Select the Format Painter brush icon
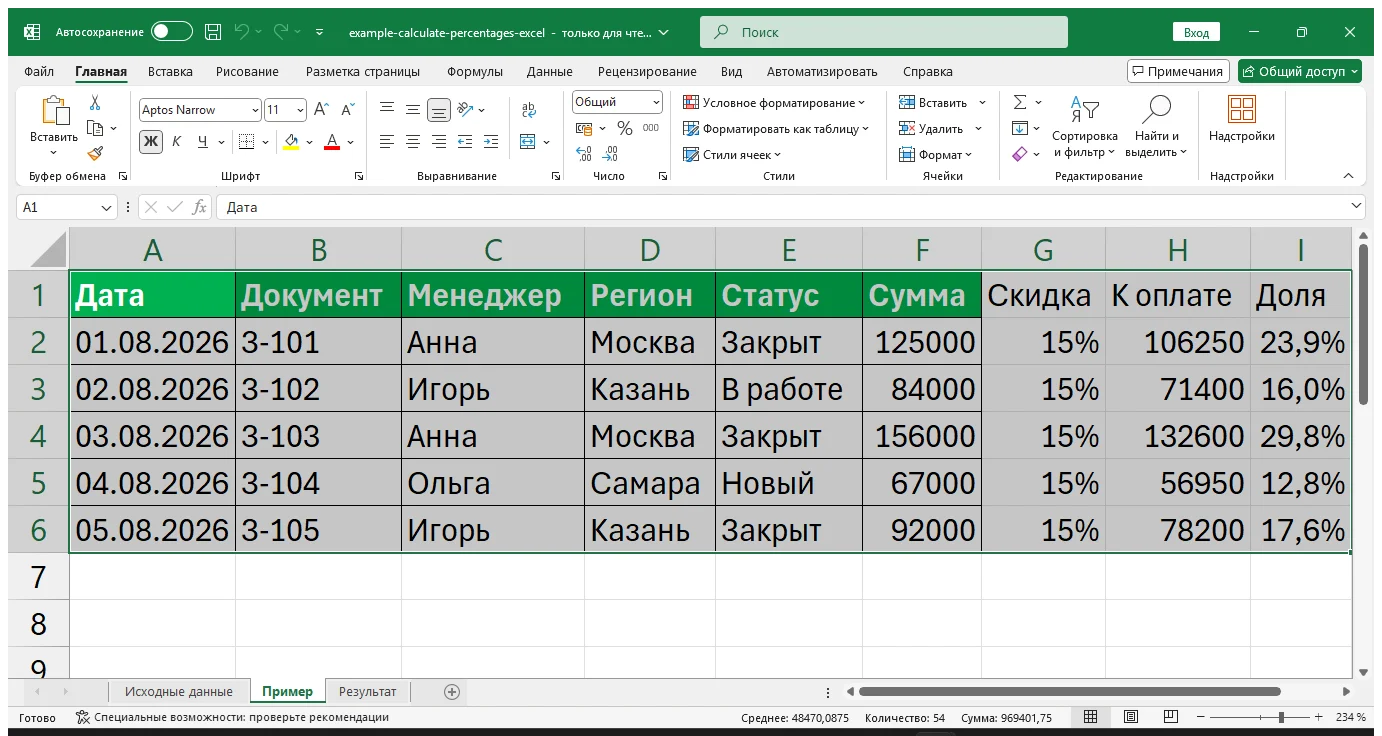 coord(95,153)
